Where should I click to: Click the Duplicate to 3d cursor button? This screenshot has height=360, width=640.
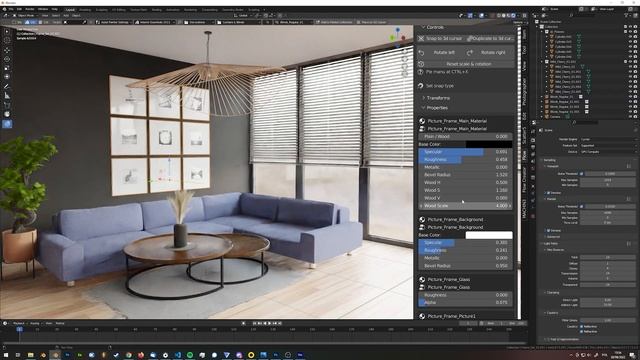(490, 38)
